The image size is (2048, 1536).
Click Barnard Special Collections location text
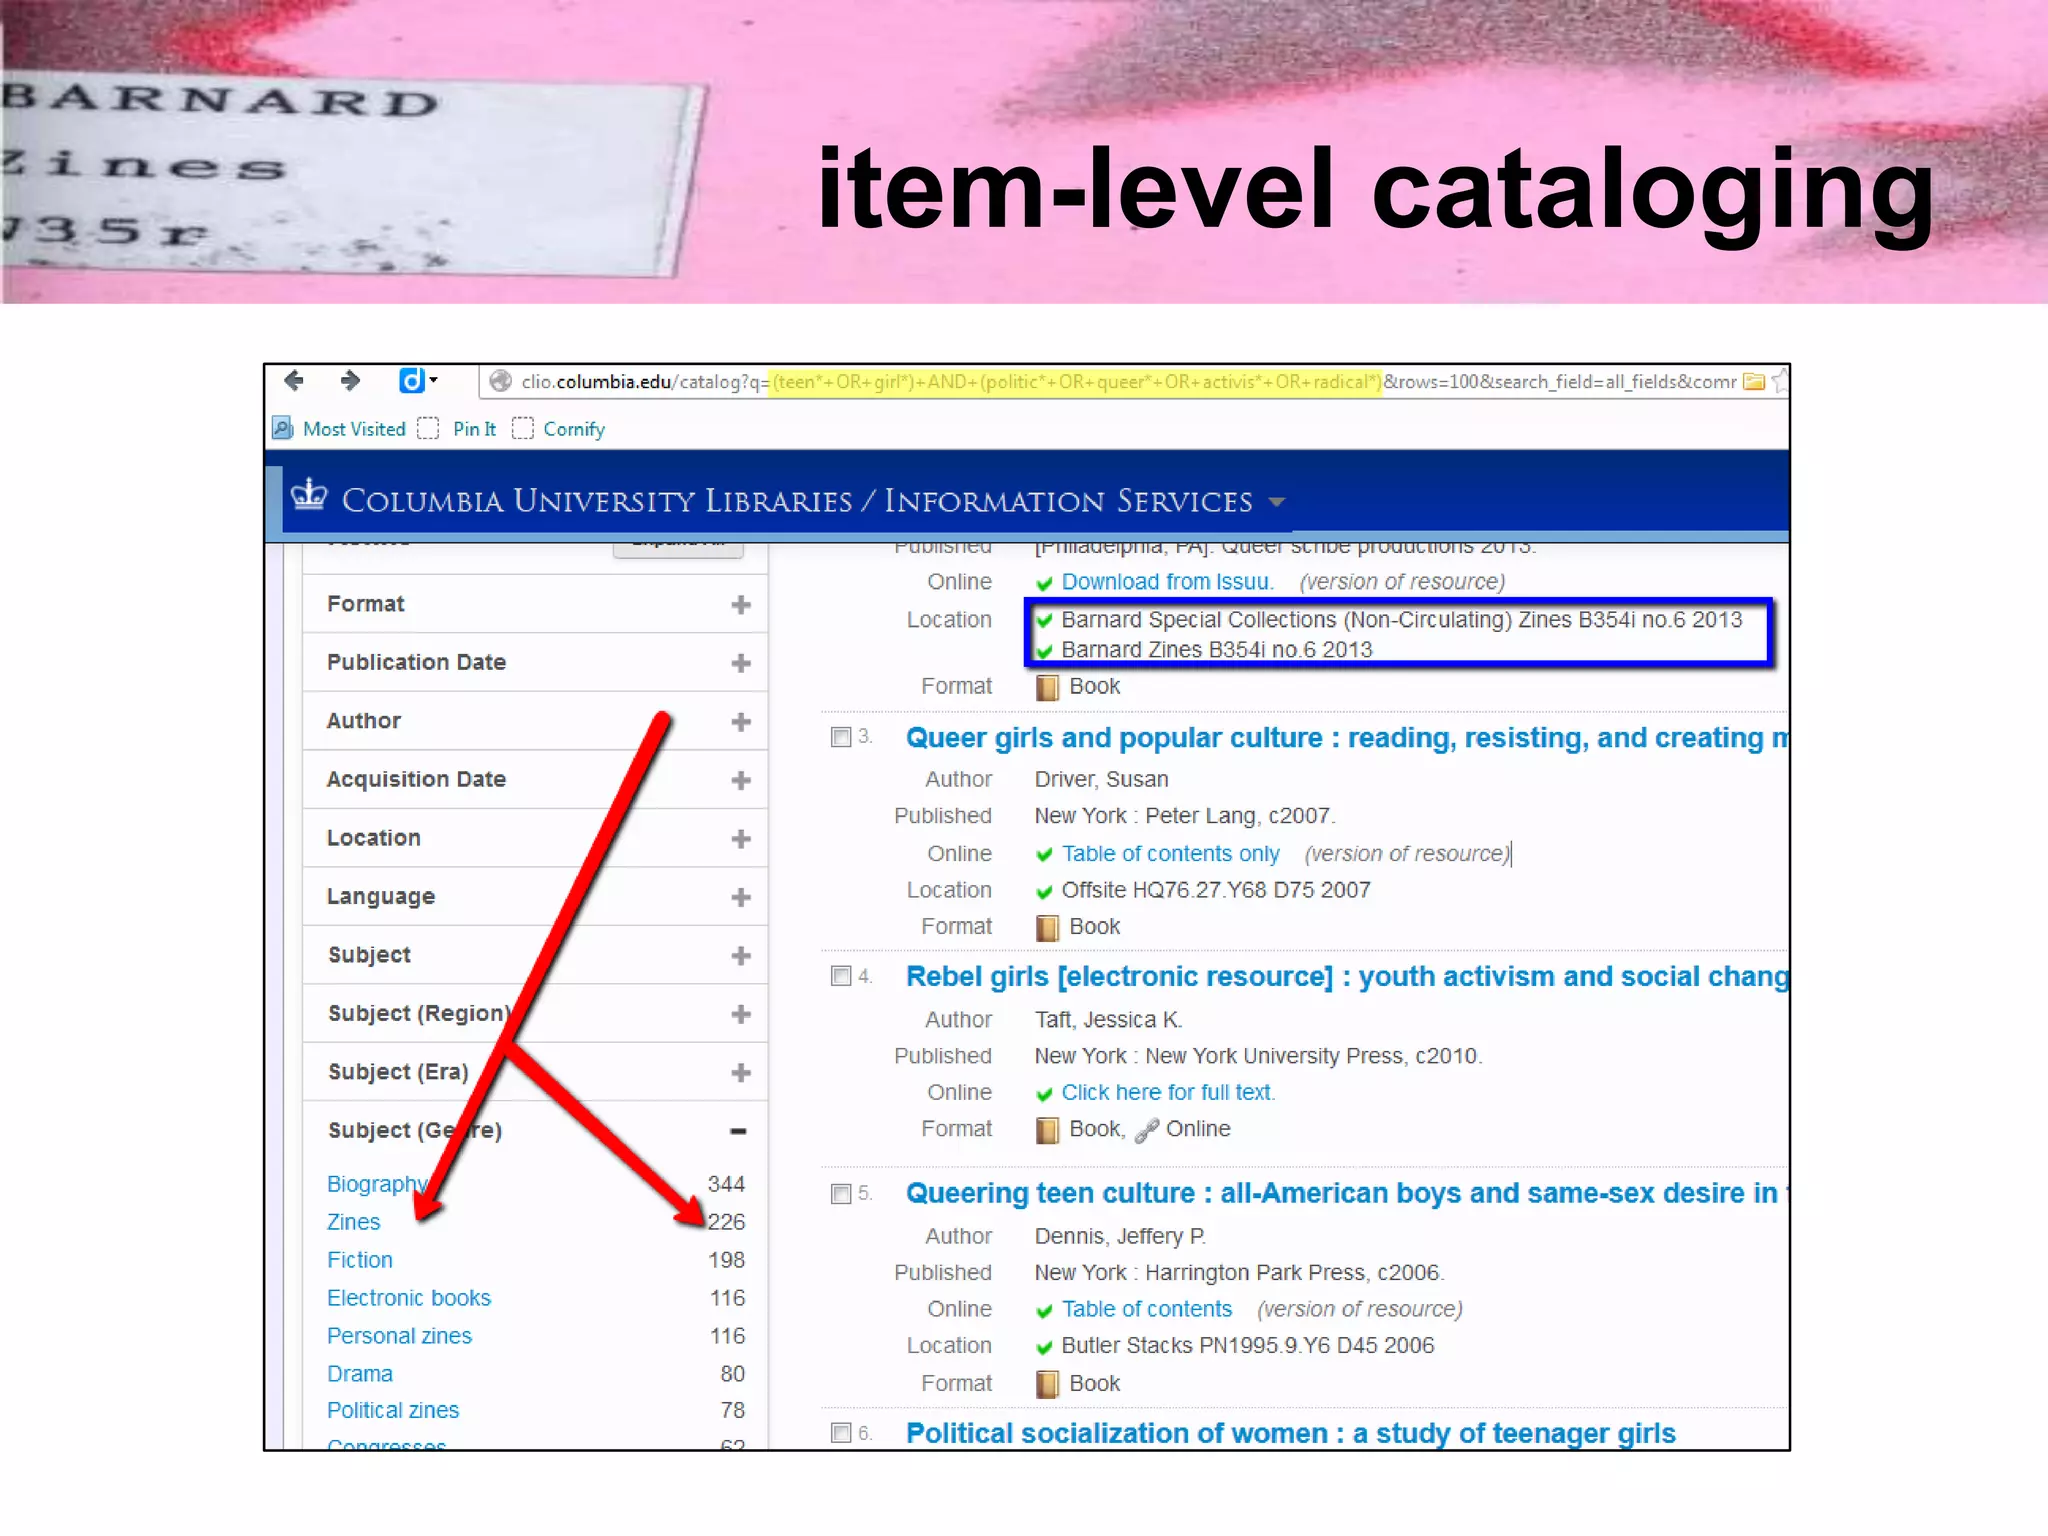(x=1401, y=620)
